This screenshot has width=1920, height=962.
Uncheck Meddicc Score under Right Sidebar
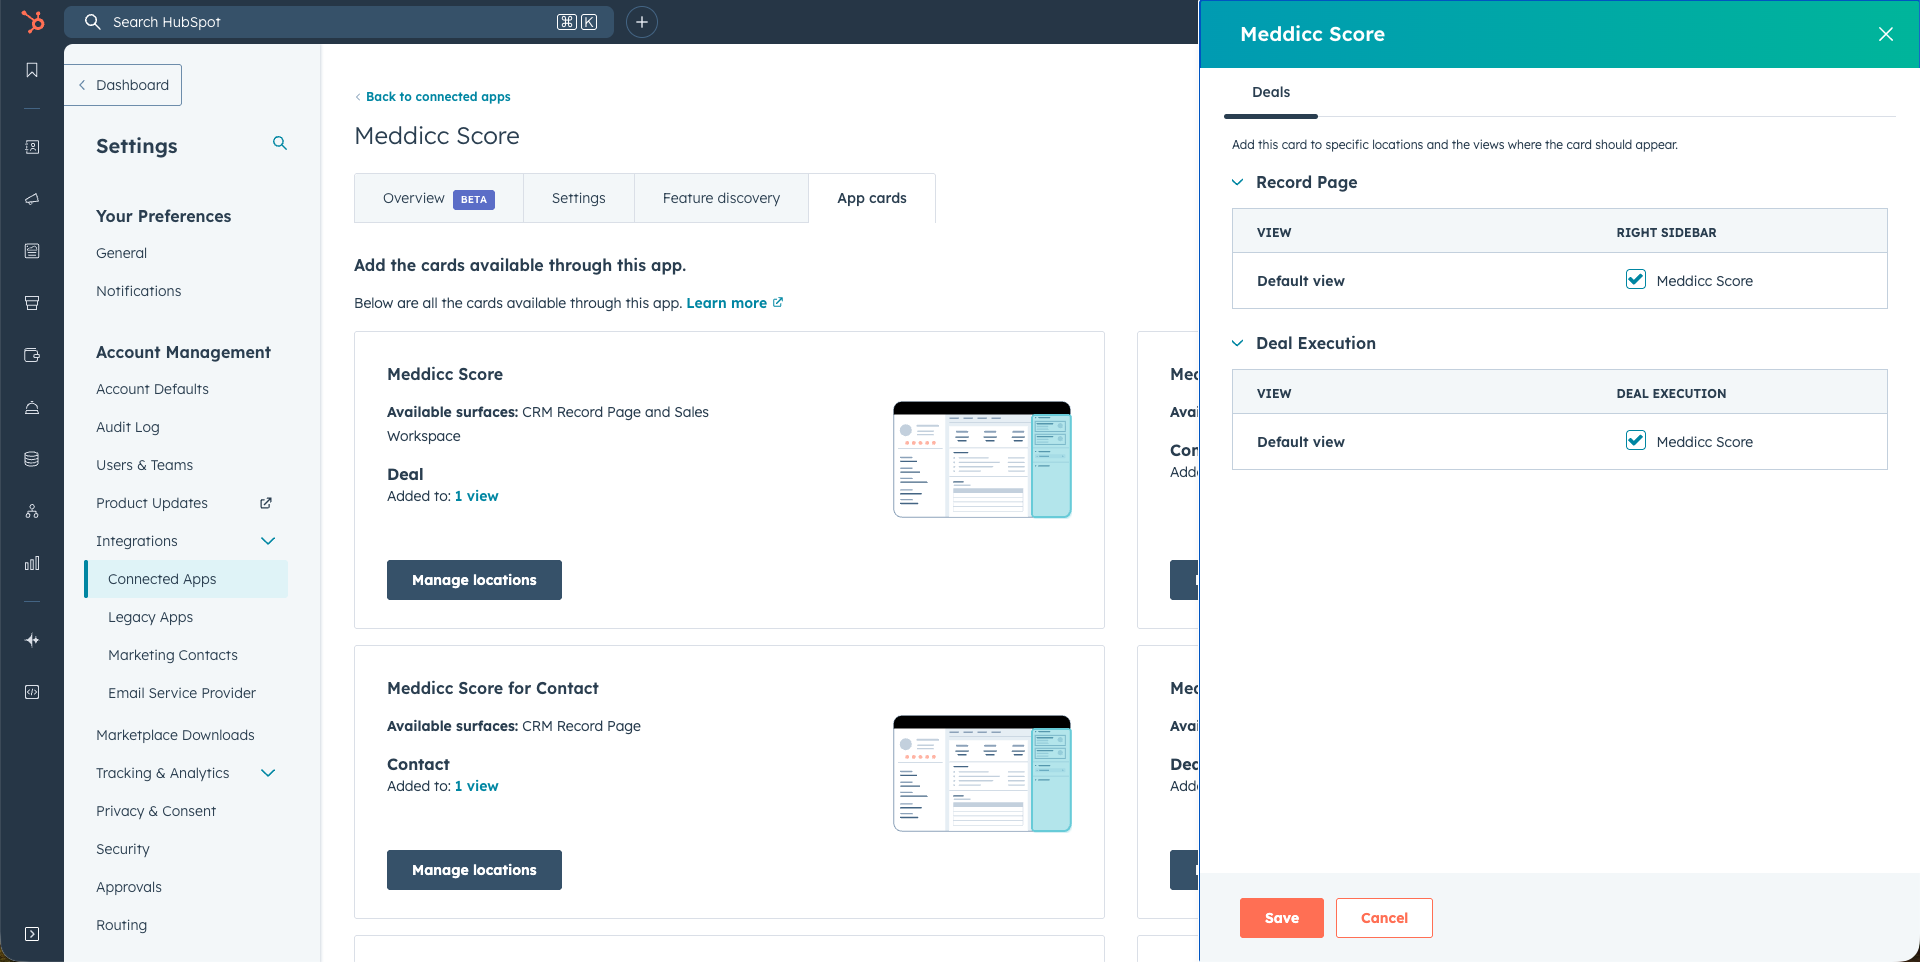click(1635, 280)
